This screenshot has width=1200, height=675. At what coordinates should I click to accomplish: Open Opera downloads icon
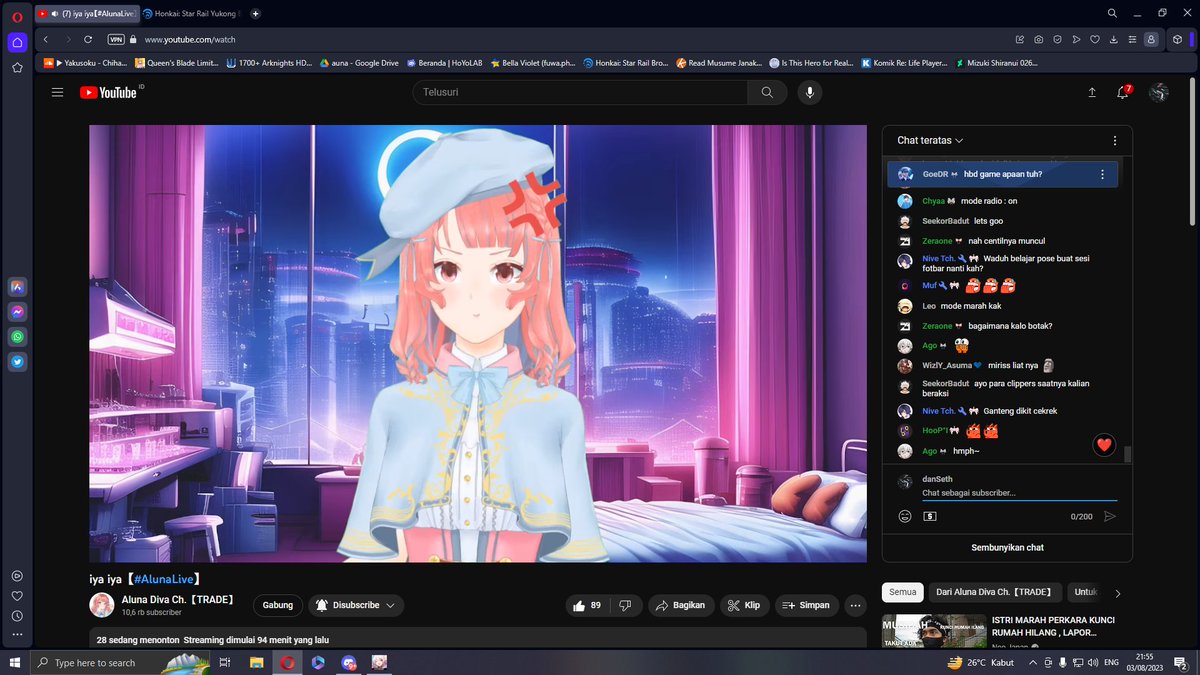(x=1112, y=39)
